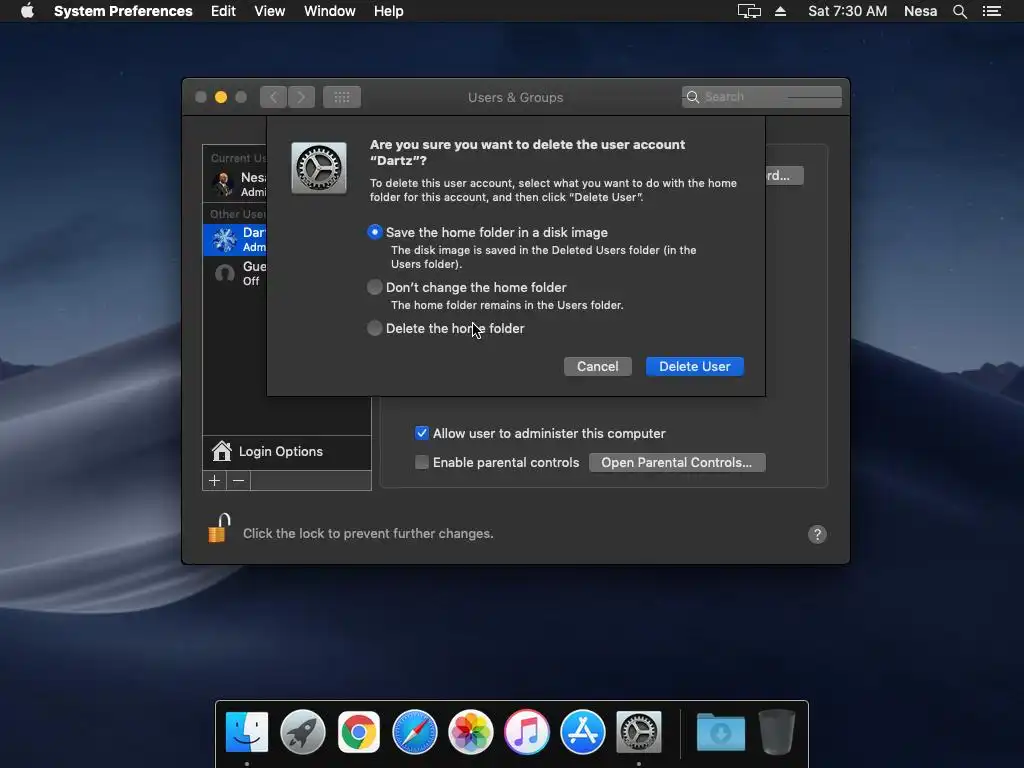This screenshot has height=768, width=1024.
Task: Click the screen mirroring menu bar icon
Action: pyautogui.click(x=749, y=11)
